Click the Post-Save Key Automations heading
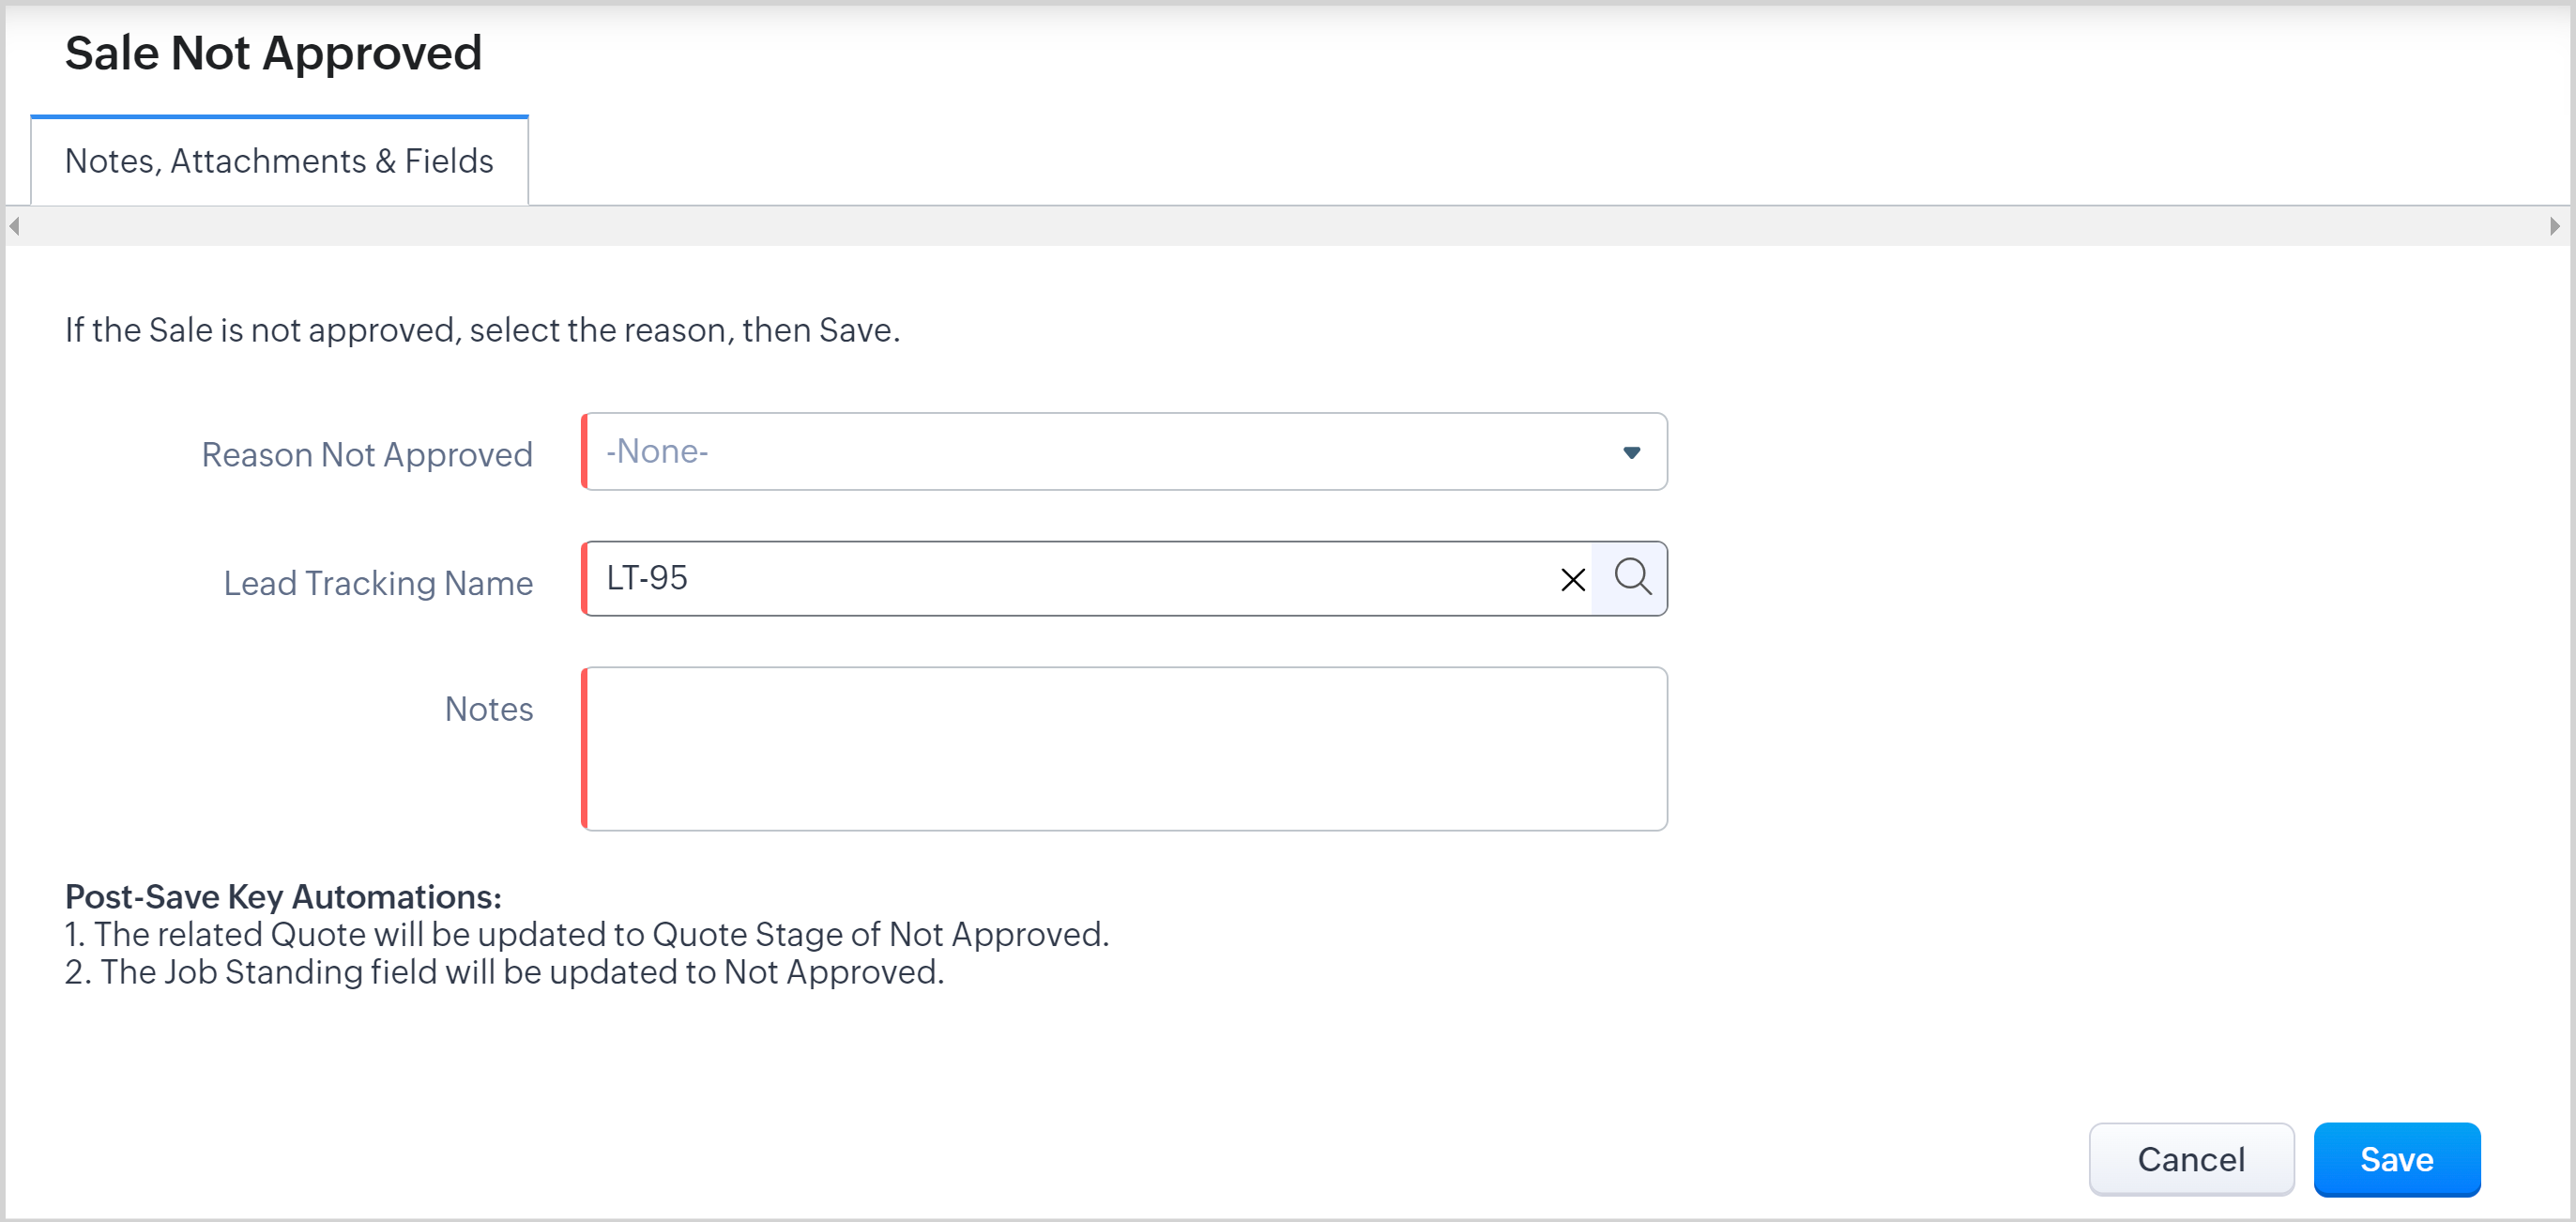The width and height of the screenshot is (2576, 1222). pos(283,897)
